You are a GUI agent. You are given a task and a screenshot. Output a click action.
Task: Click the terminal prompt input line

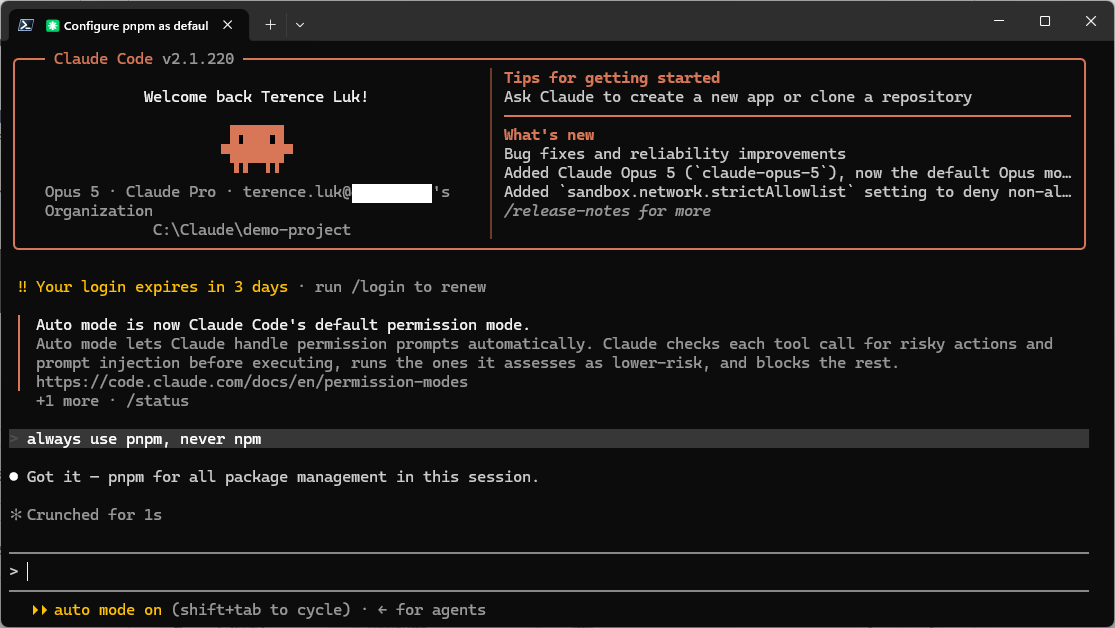click(549, 571)
